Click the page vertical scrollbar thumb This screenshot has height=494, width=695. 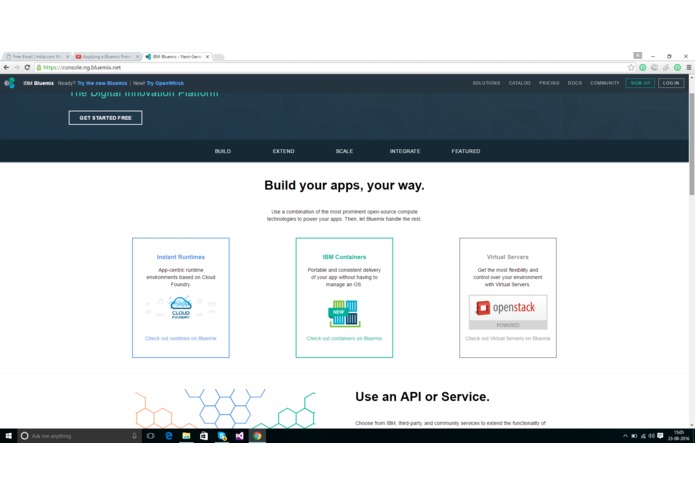coord(691,144)
